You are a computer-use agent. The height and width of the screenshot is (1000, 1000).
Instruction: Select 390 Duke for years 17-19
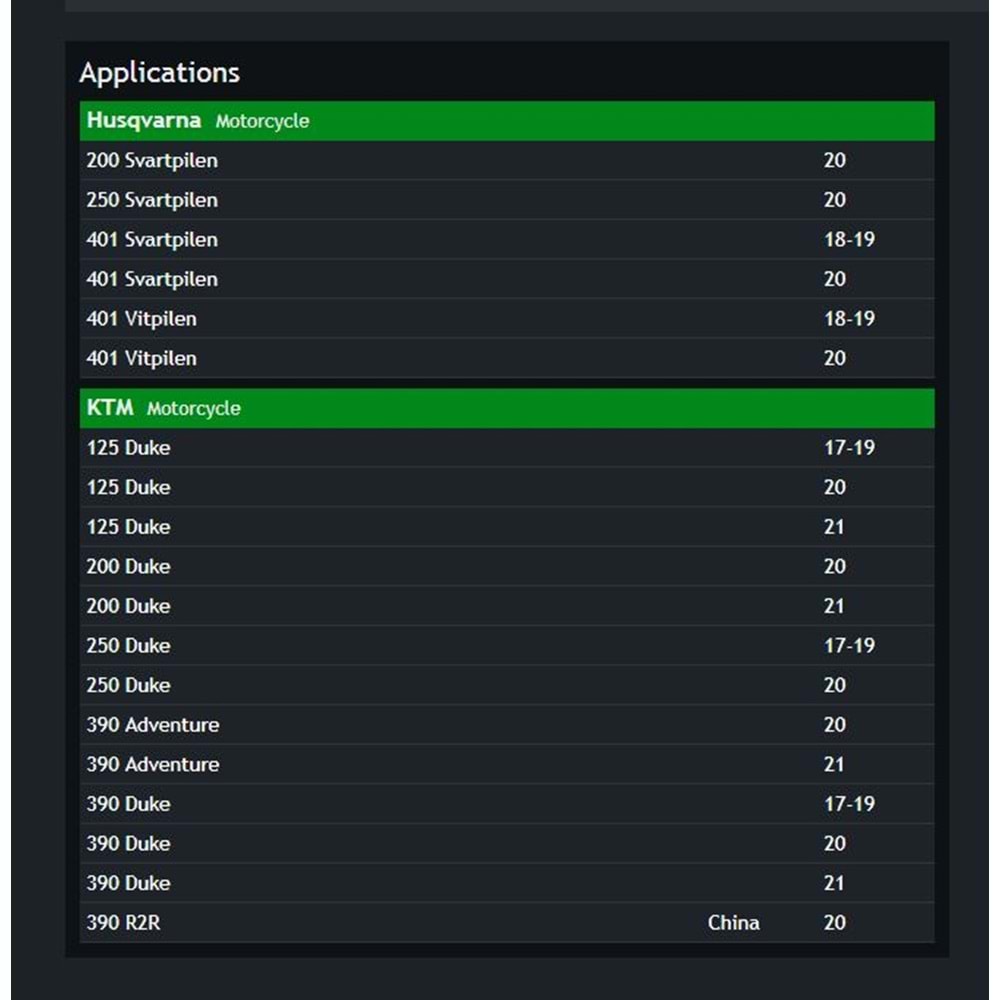tap(128, 804)
